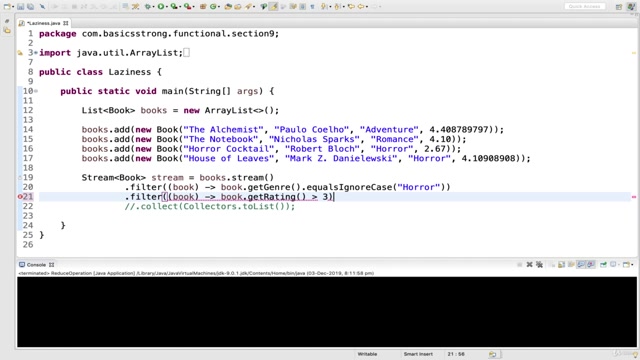
Task: Click the Restore view icon in left sidebar
Action: 7,21
